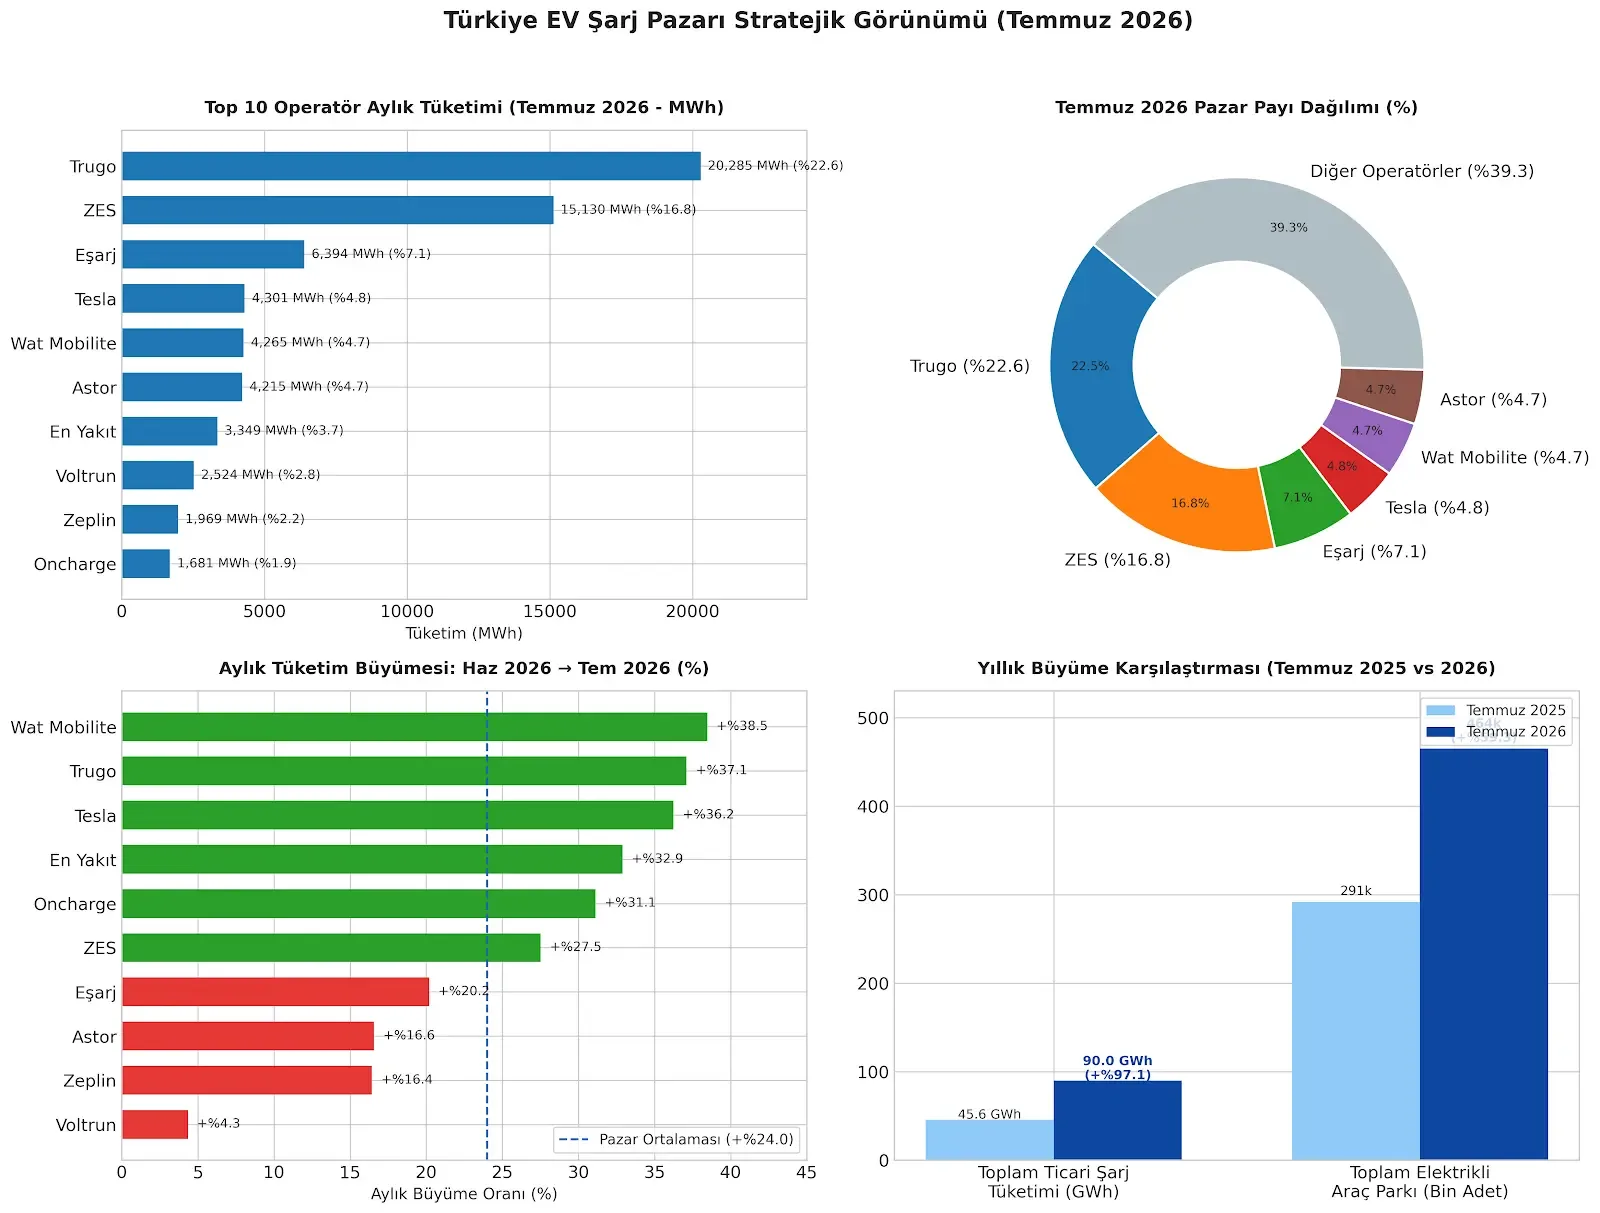The width and height of the screenshot is (1600, 1213).
Task: Click the '+%4.3' growth value label
Action: [x=218, y=1123]
